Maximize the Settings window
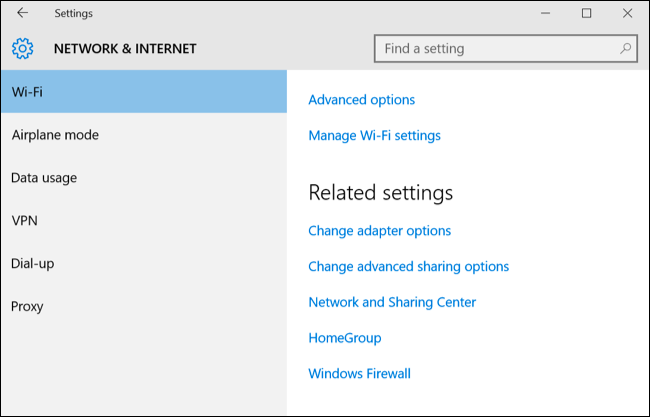This screenshot has width=650, height=417. click(x=586, y=13)
